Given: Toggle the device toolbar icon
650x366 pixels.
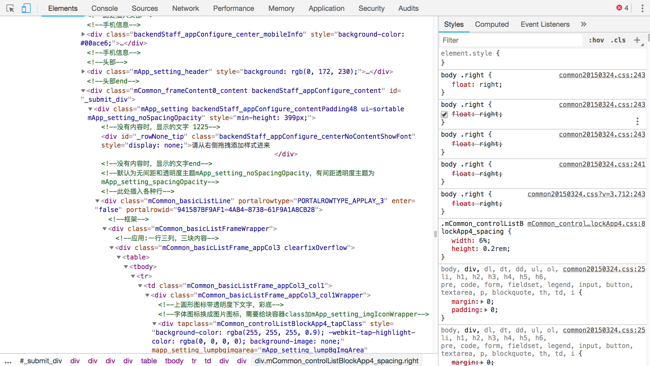Looking at the screenshot, I should [26, 8].
